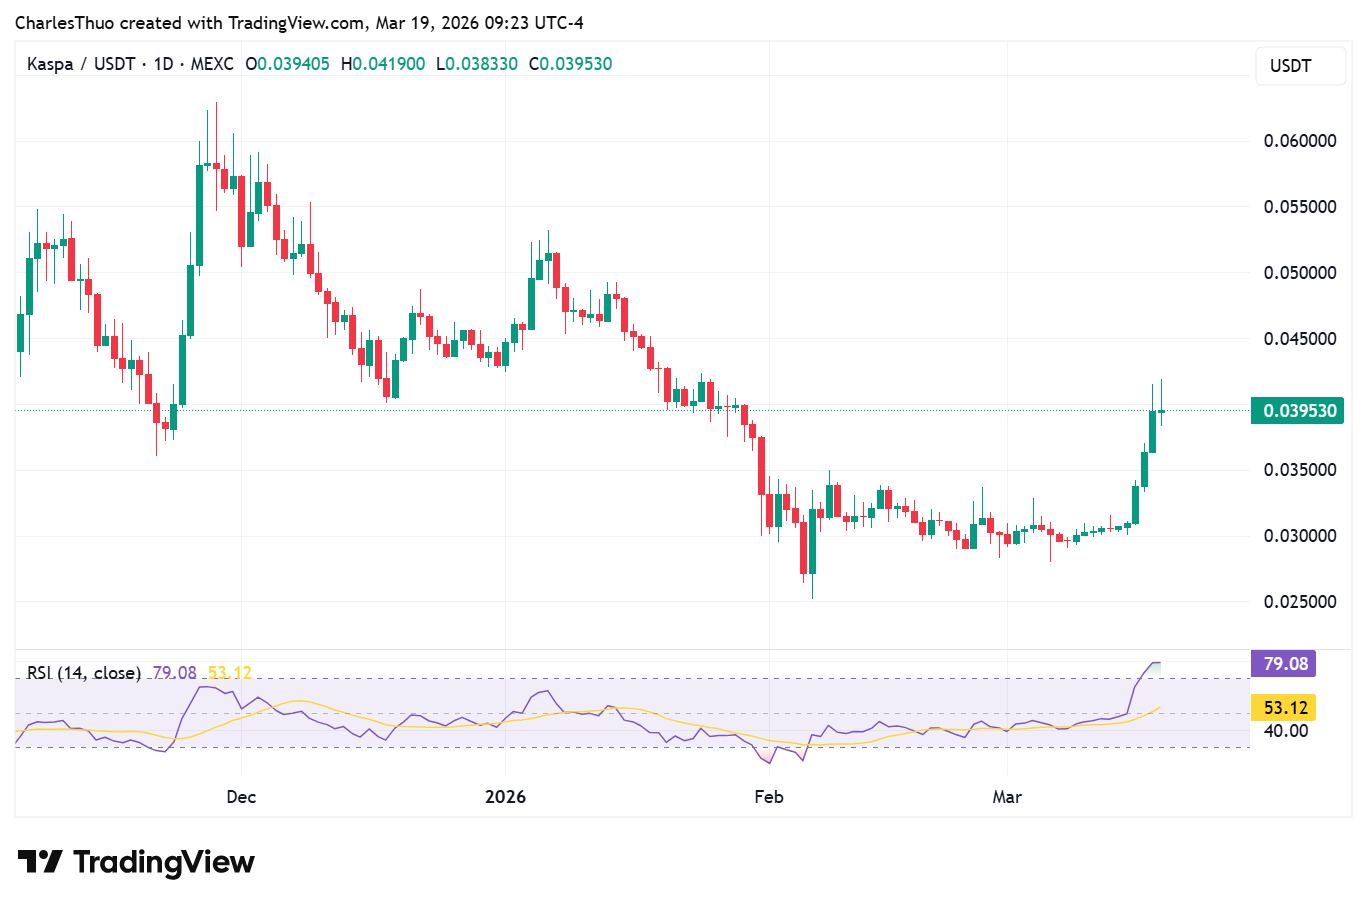Click the yellow RSI average tag 53.12
The height and width of the screenshot is (907, 1367).
(1284, 708)
